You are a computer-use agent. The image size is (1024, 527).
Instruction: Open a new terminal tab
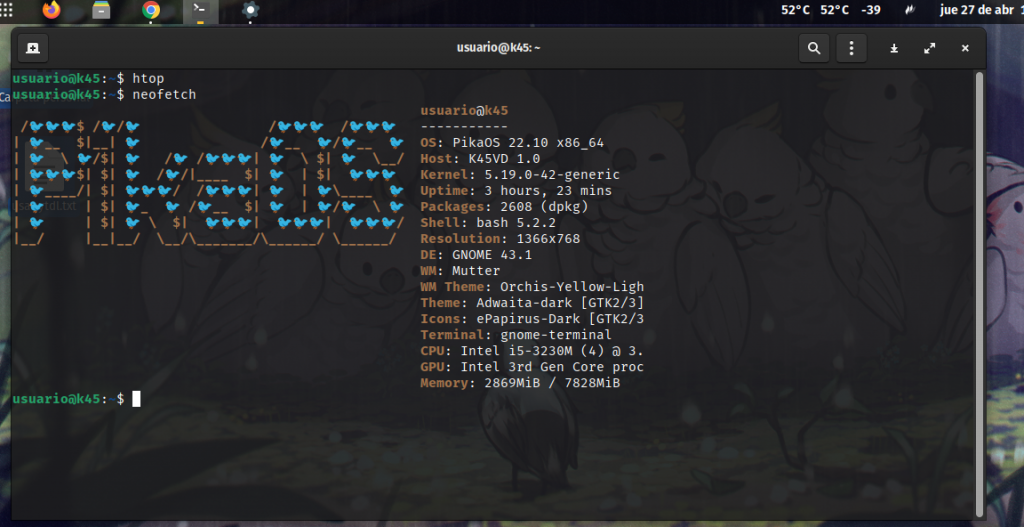pyautogui.click(x=33, y=48)
